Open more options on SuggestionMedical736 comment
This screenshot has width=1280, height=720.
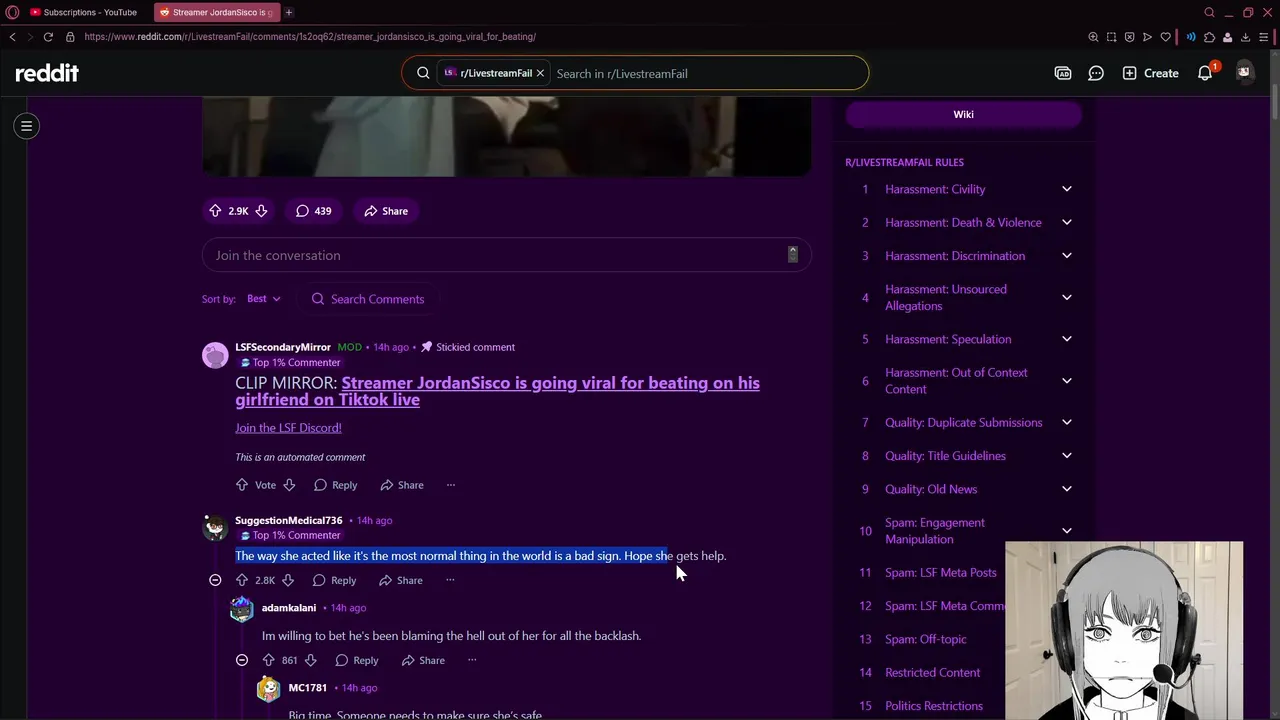coord(450,580)
